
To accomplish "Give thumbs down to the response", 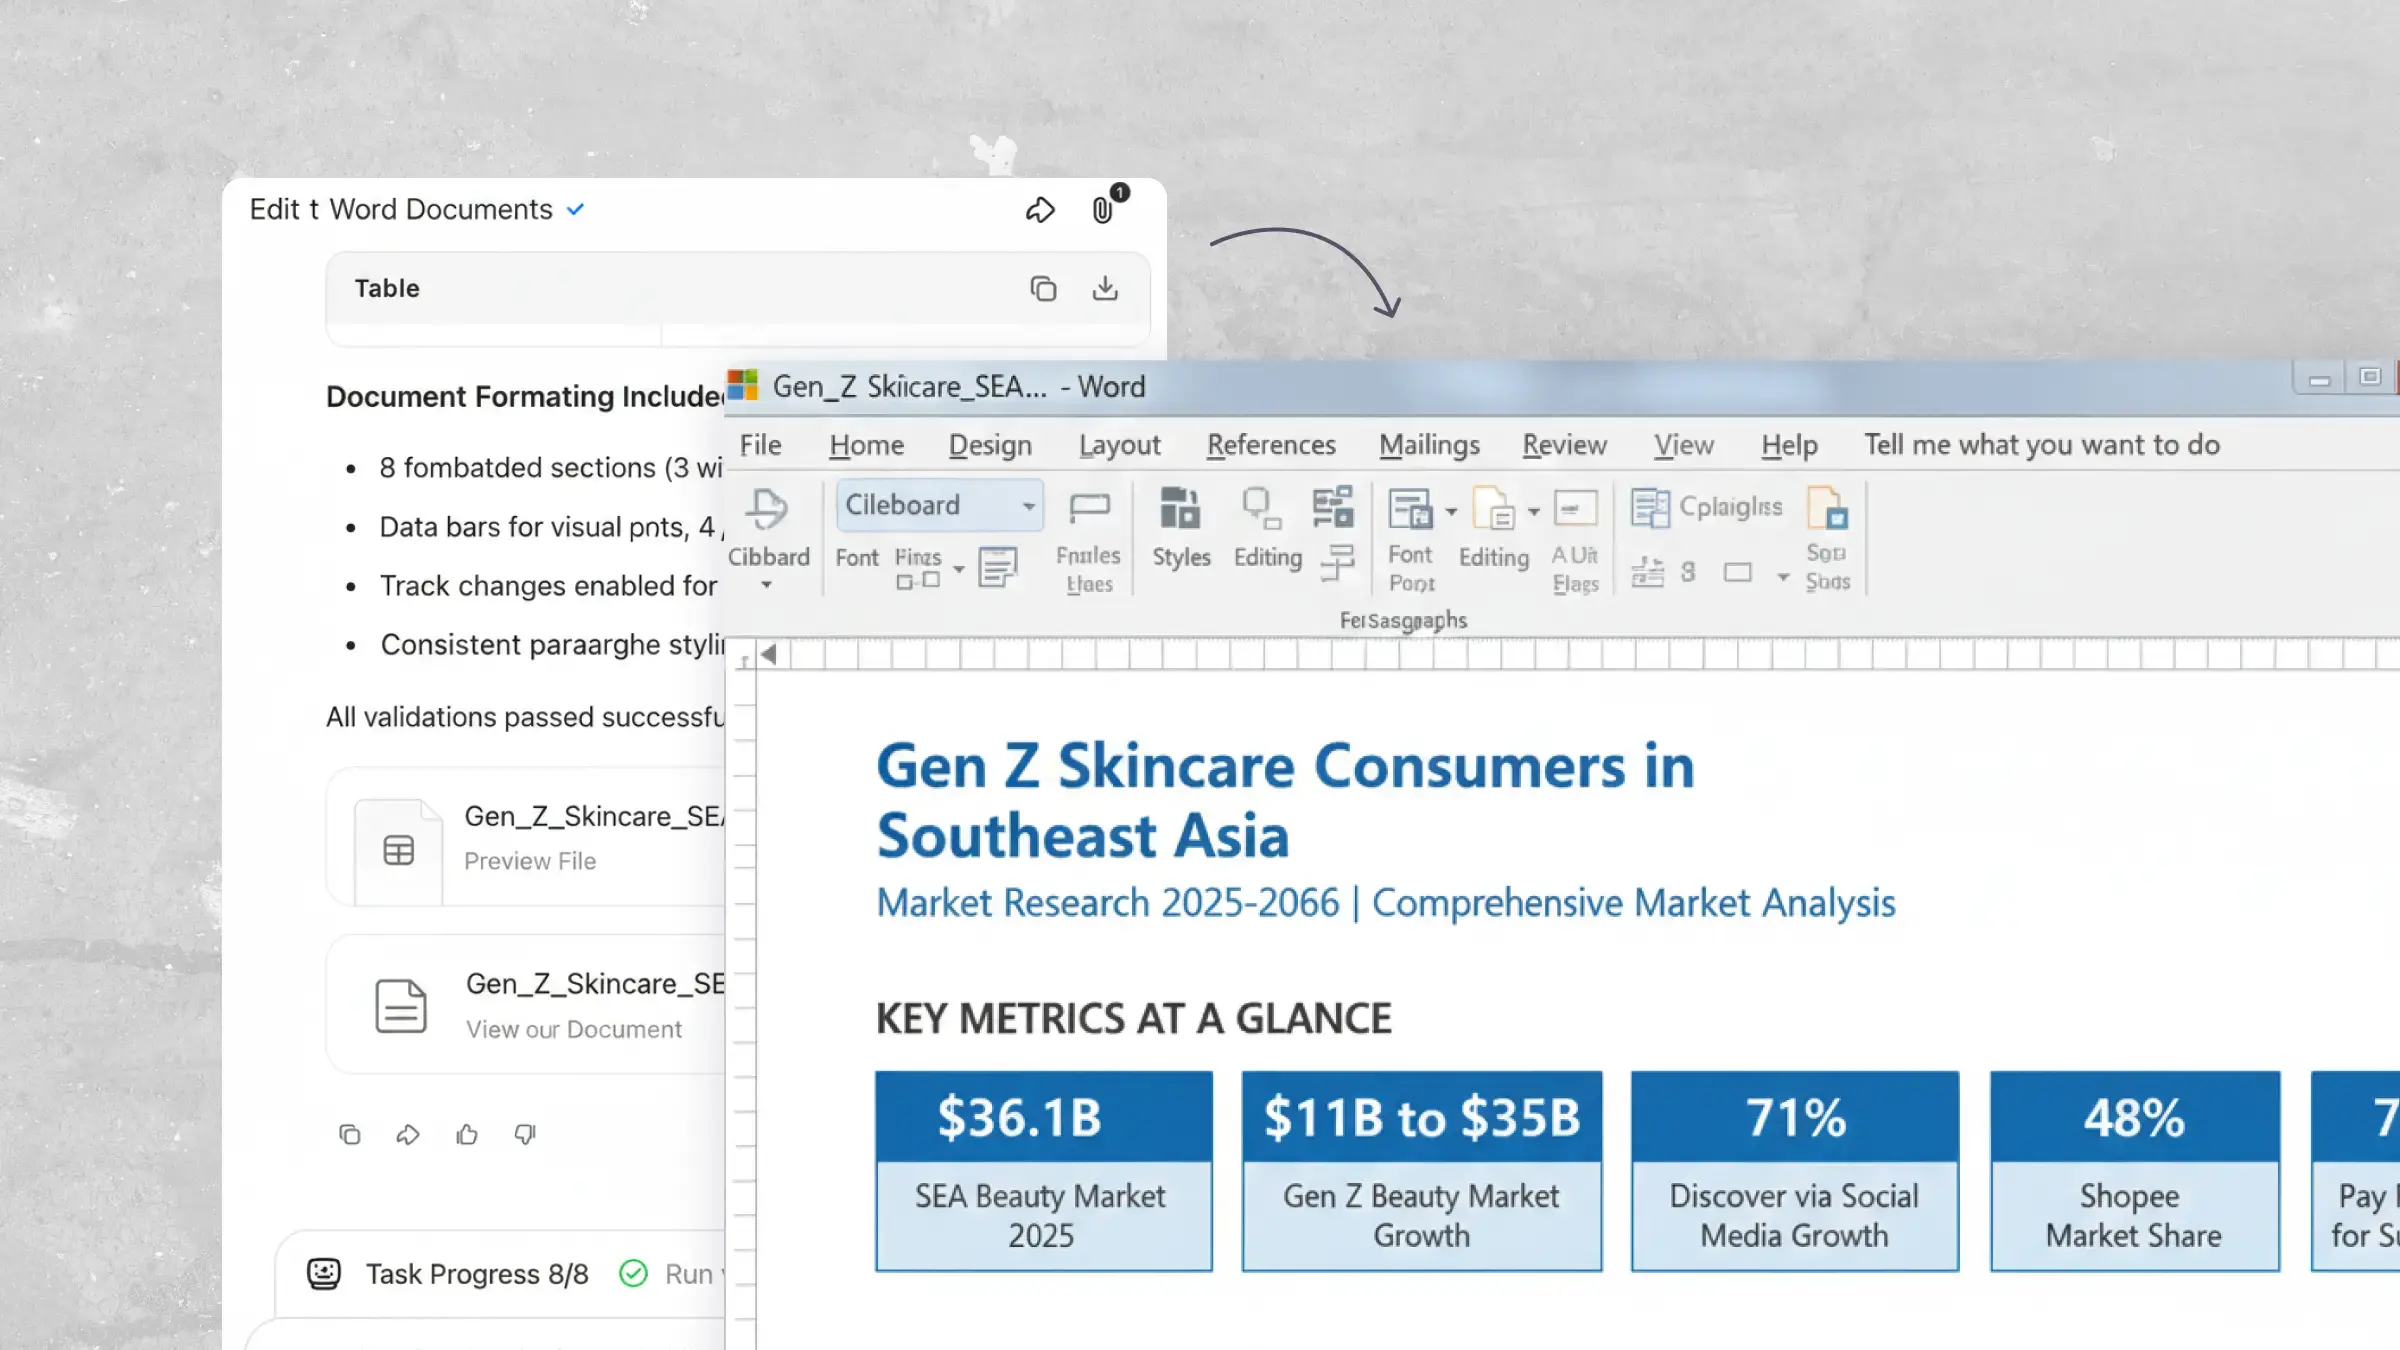I will tap(525, 1134).
